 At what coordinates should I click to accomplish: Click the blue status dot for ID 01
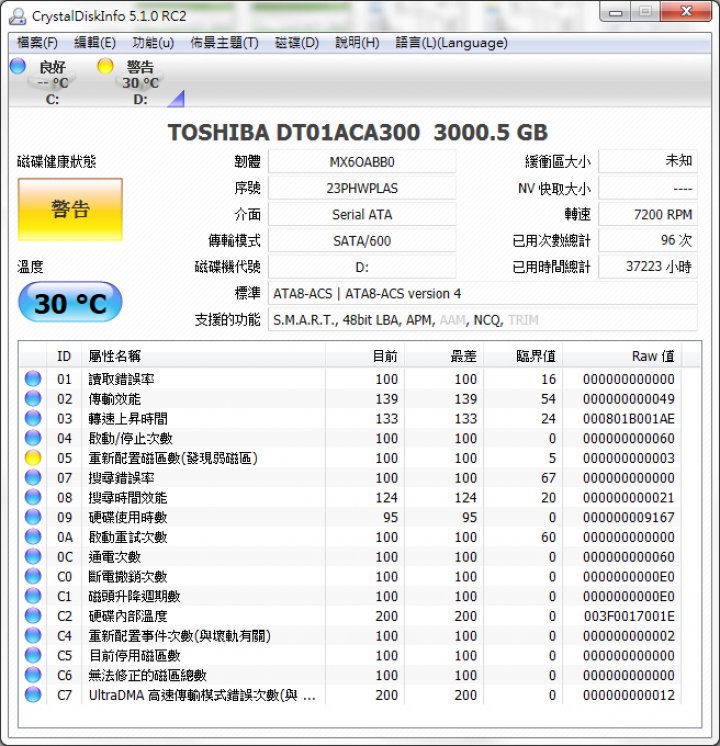point(33,379)
